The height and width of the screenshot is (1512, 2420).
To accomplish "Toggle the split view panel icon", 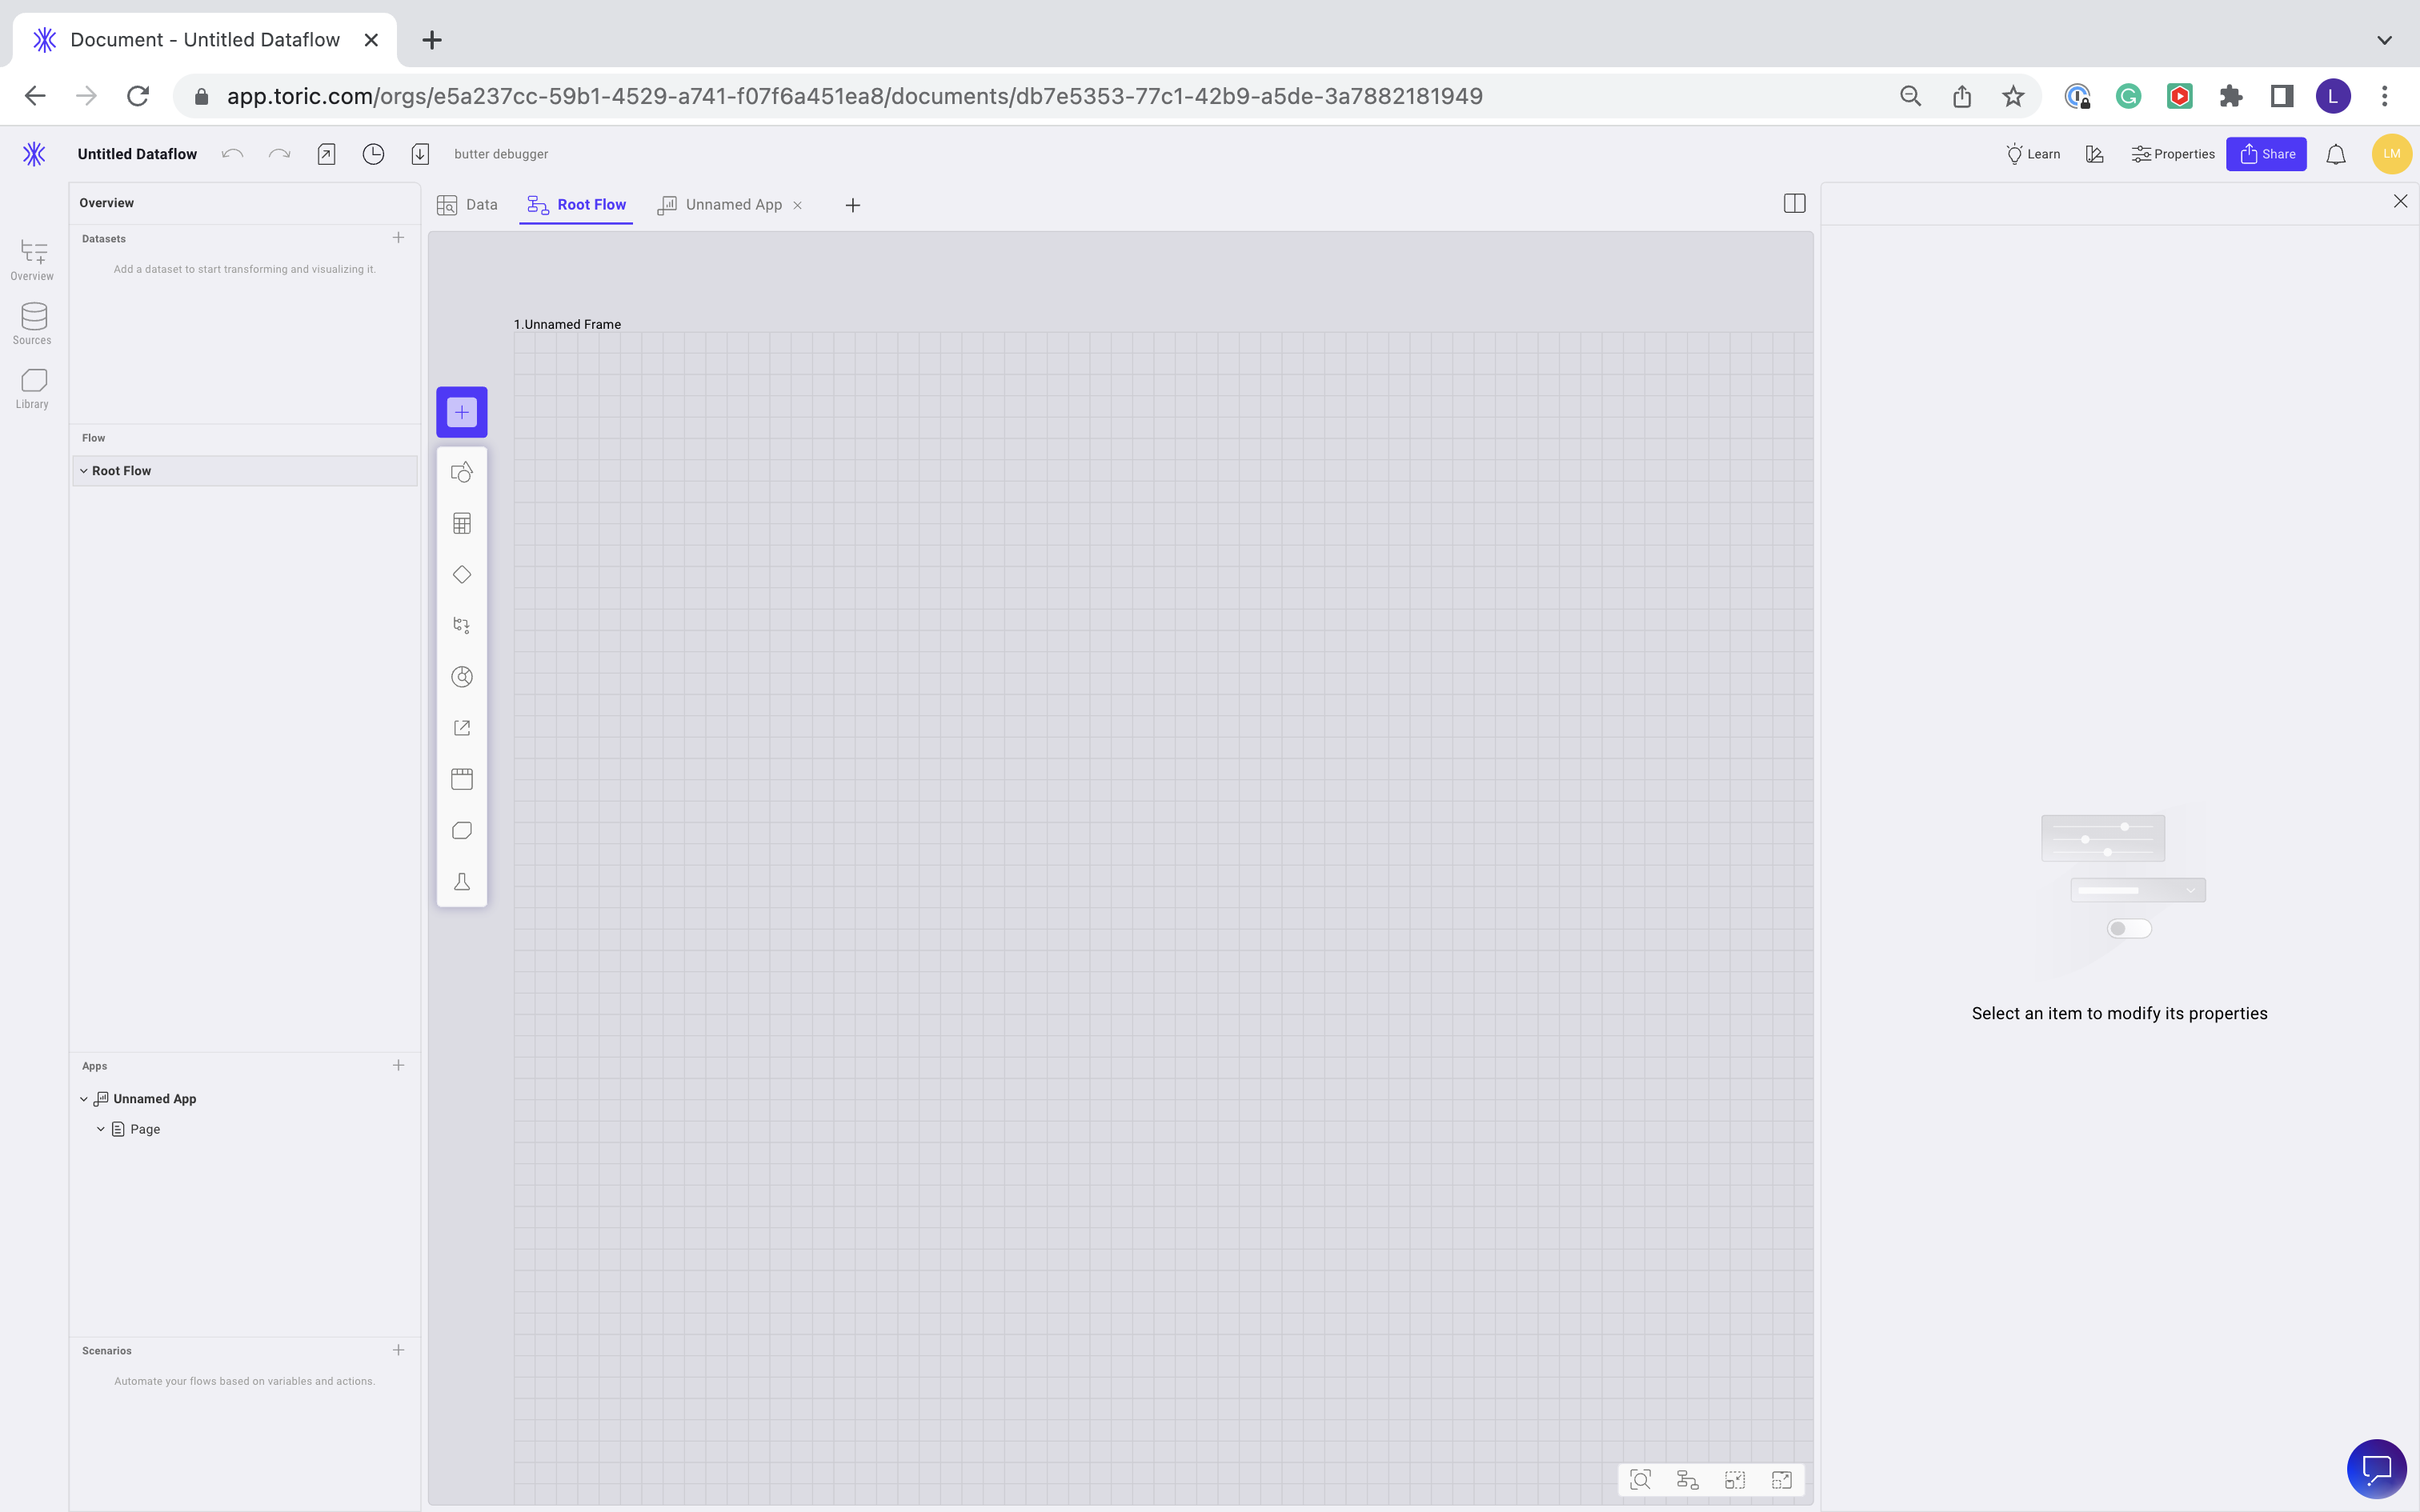I will (1795, 204).
